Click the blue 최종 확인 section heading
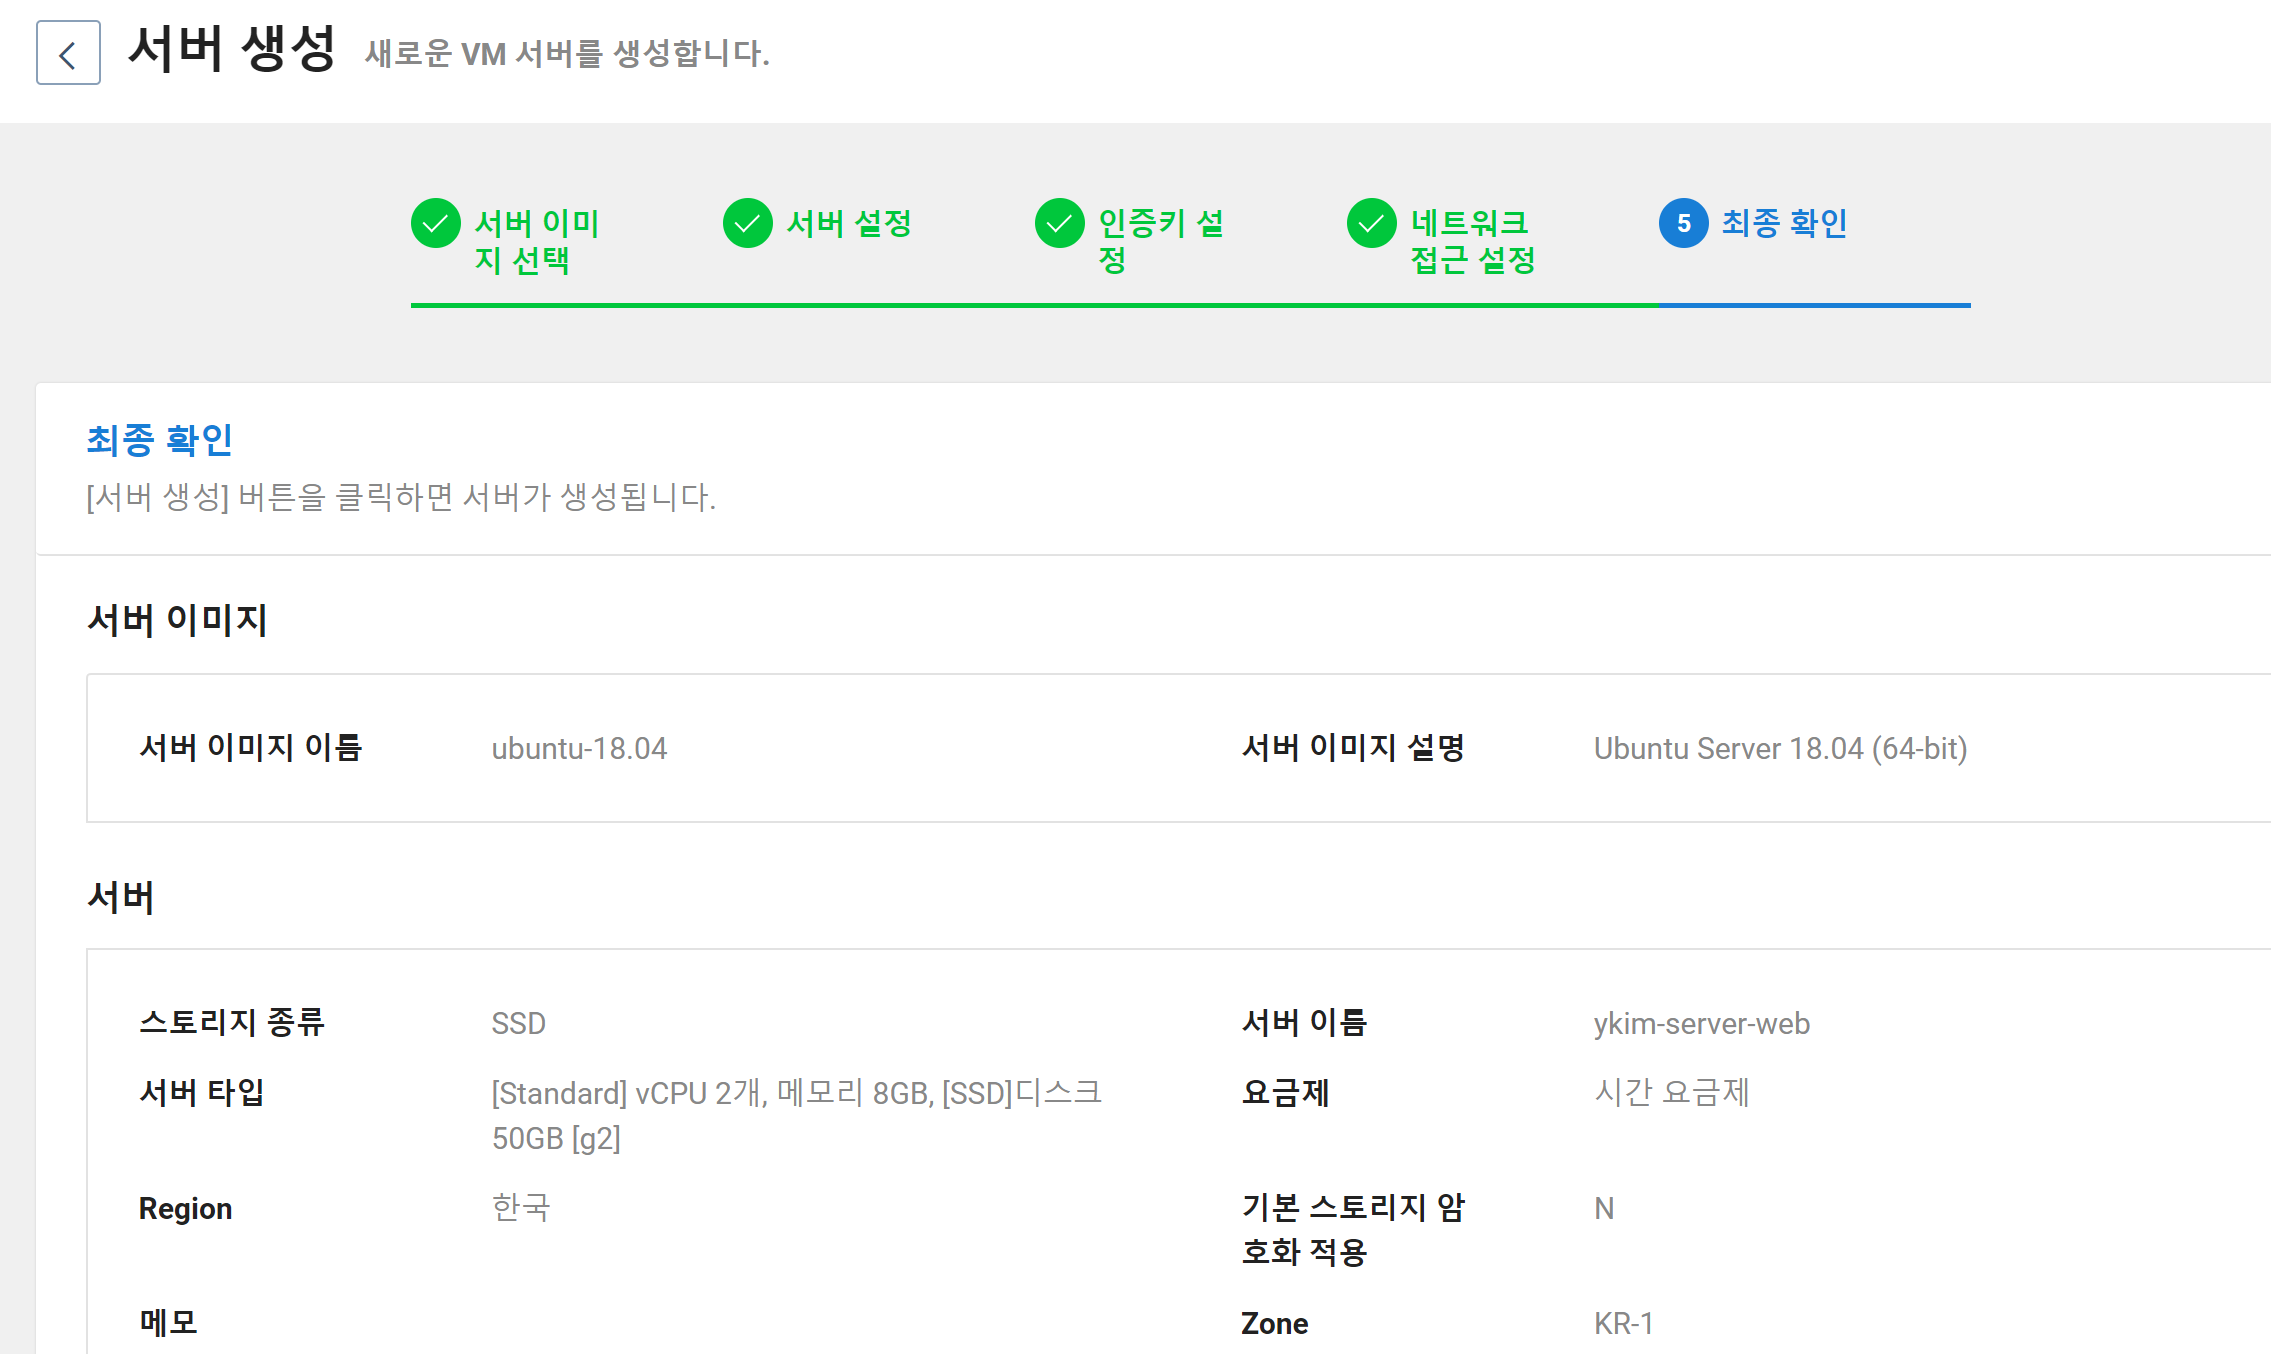The height and width of the screenshot is (1354, 2271). (160, 440)
